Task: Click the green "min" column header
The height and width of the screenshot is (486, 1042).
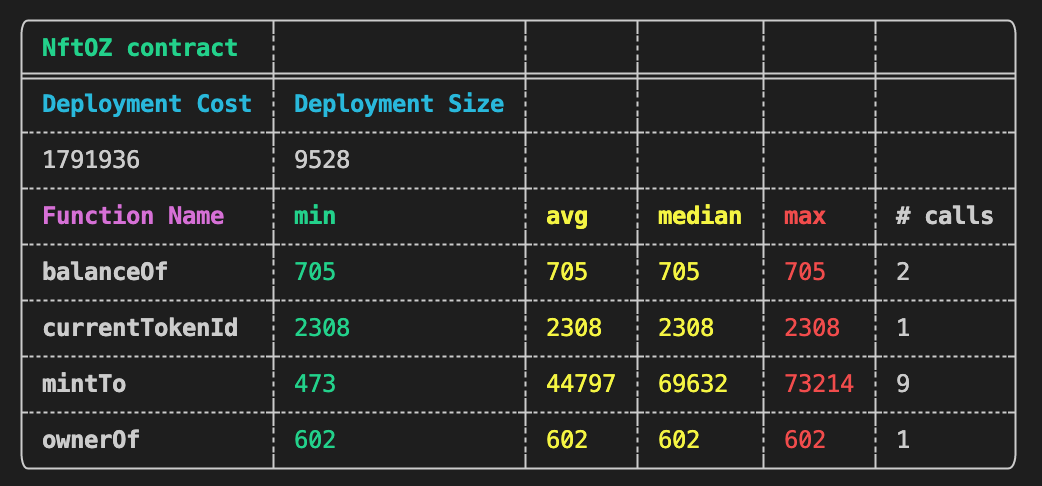Action: [315, 216]
